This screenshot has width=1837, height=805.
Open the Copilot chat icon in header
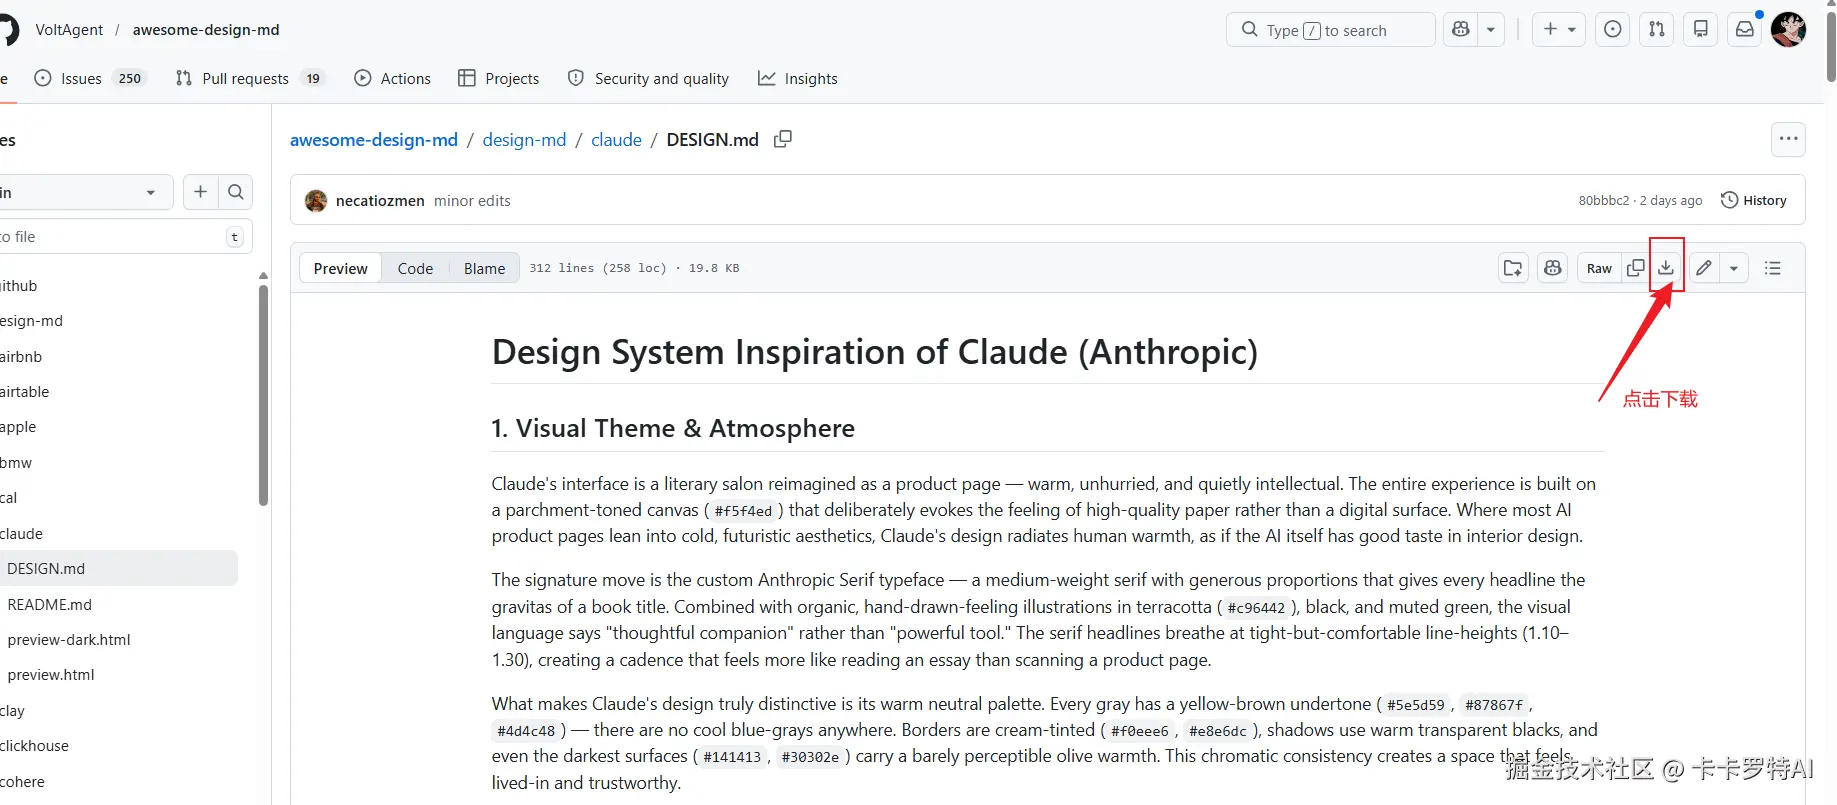tap(1461, 30)
